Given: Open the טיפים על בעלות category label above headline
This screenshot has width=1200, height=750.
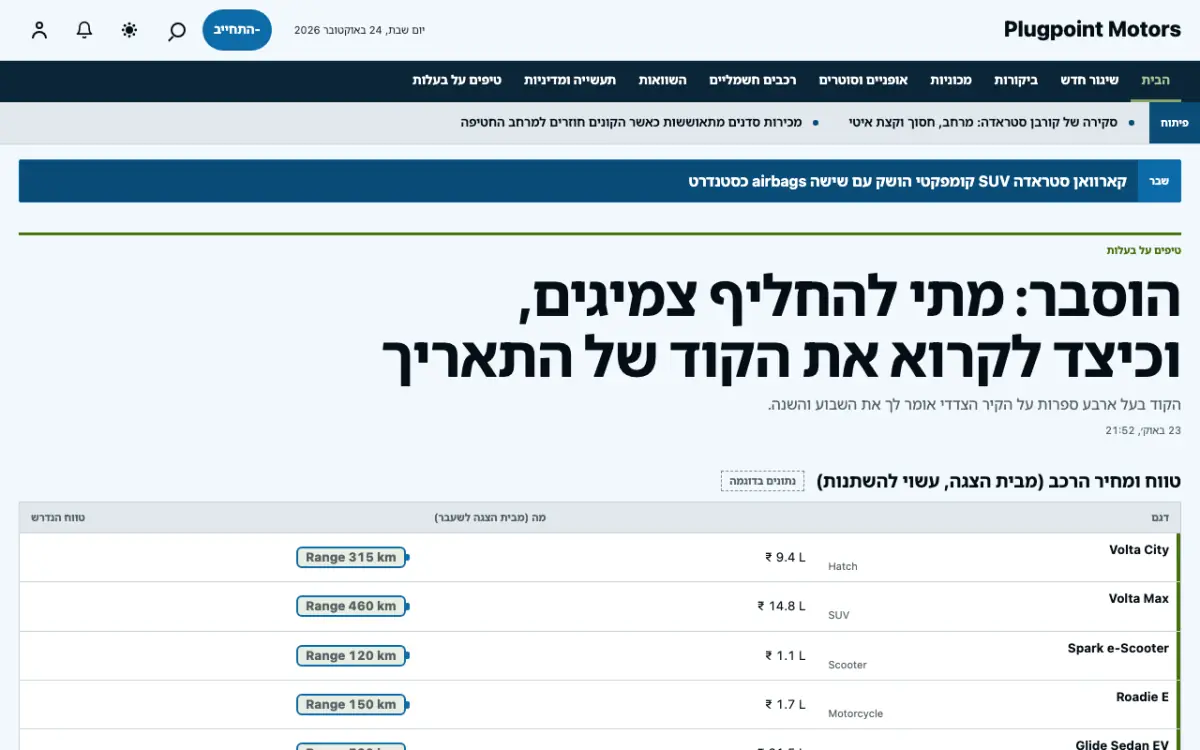Looking at the screenshot, I should tap(1144, 250).
